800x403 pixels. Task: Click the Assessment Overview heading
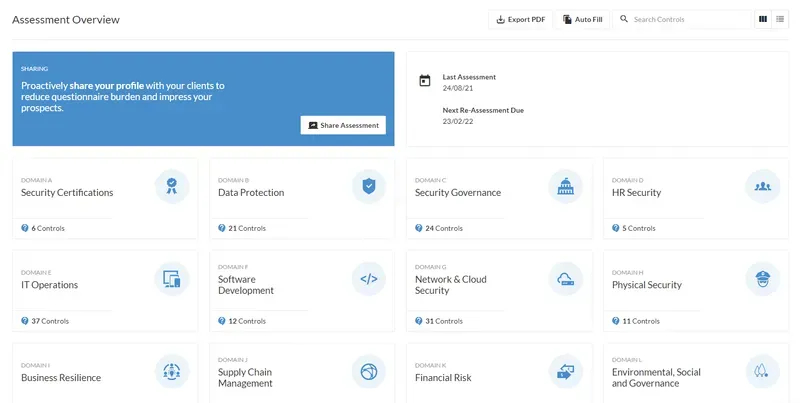66,20
